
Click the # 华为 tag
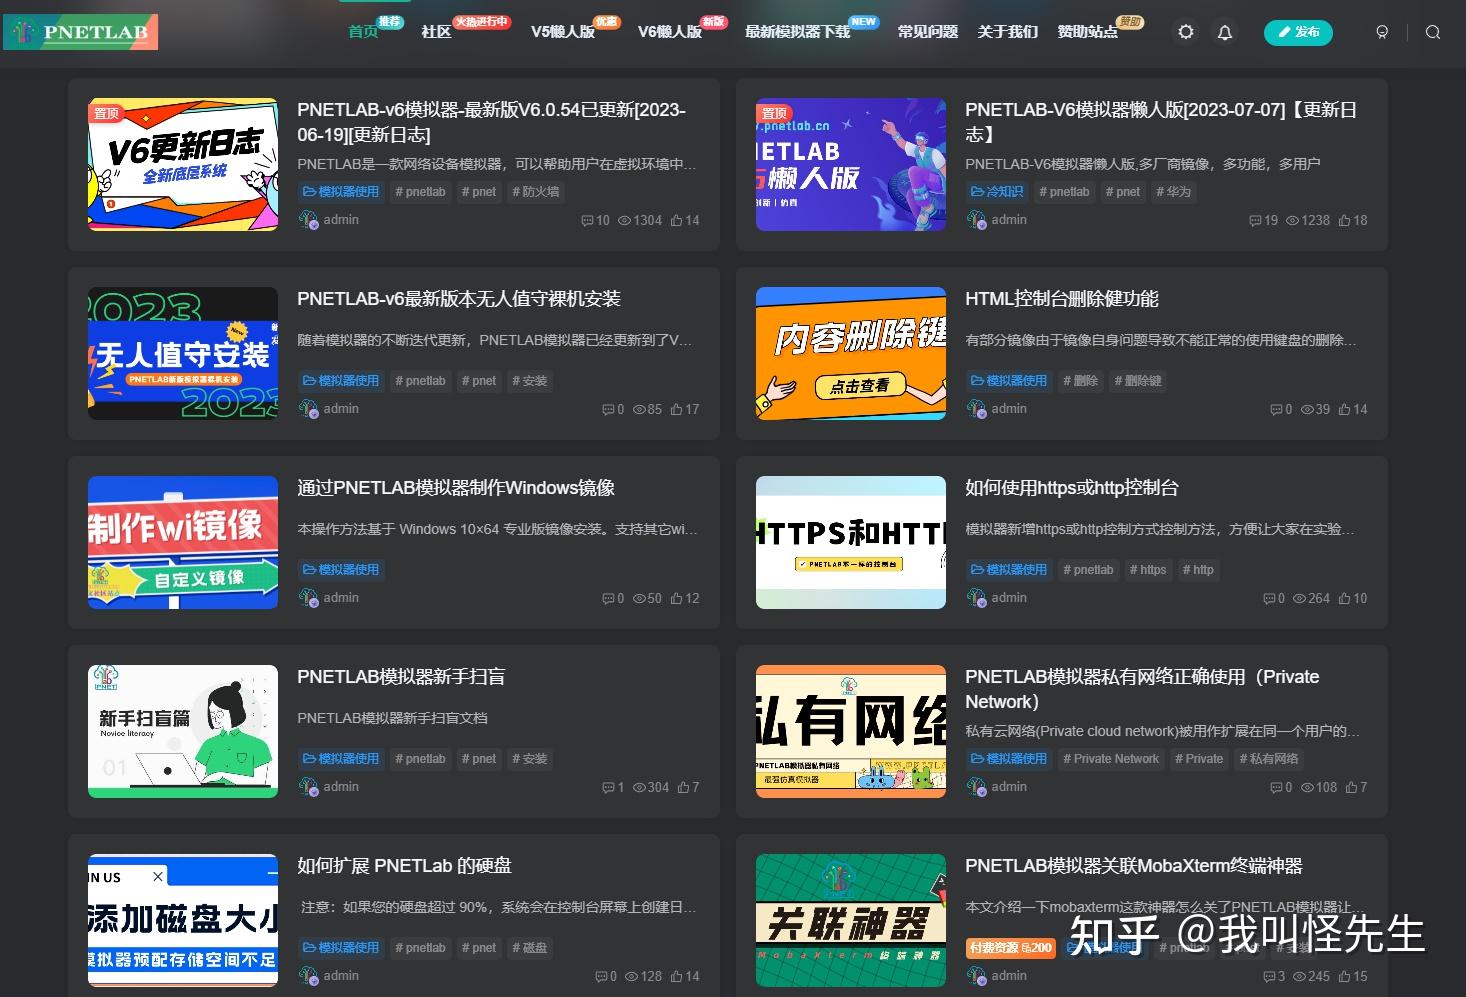tap(1174, 192)
